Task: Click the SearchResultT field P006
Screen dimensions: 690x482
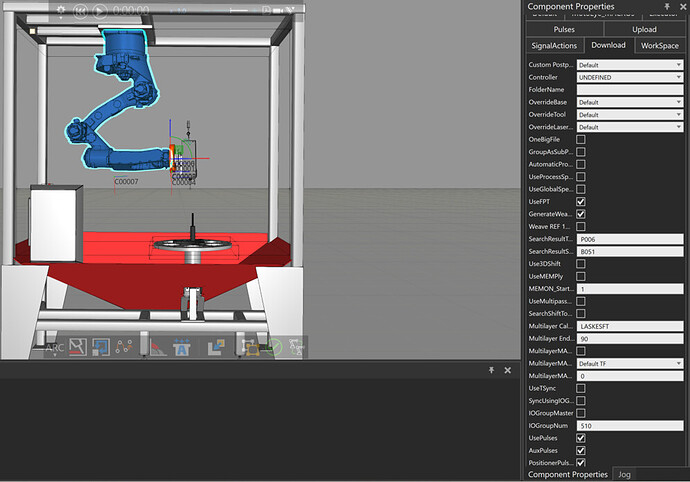Action: (x=630, y=239)
